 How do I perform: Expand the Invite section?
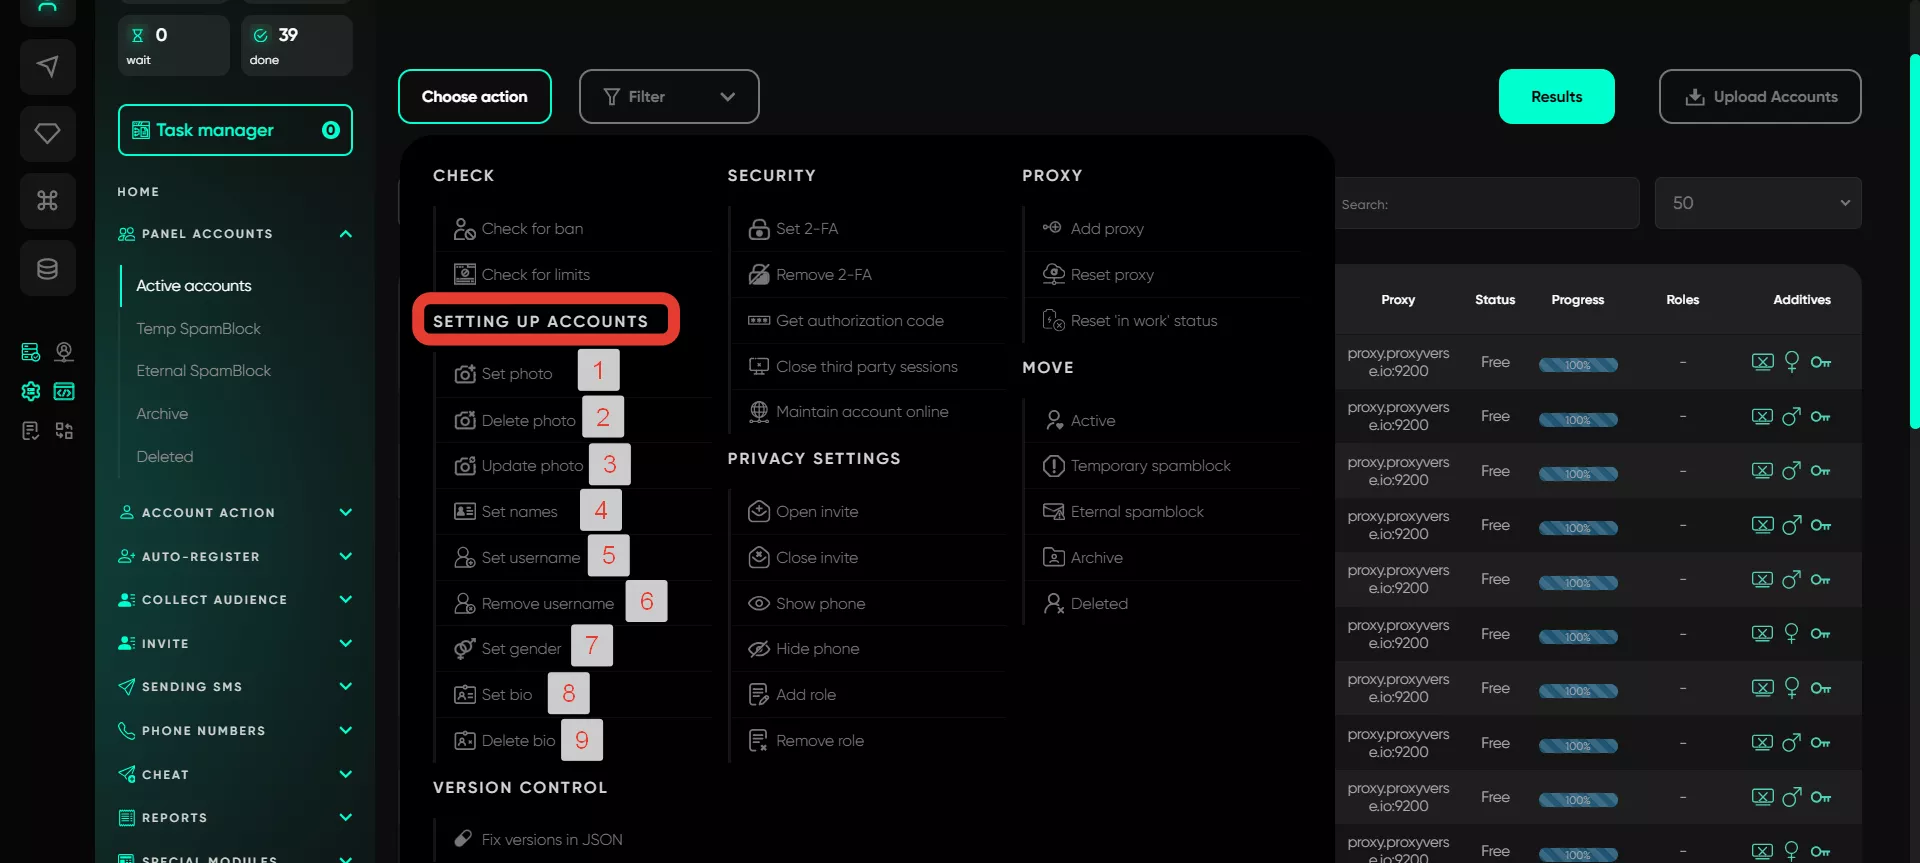(x=346, y=643)
